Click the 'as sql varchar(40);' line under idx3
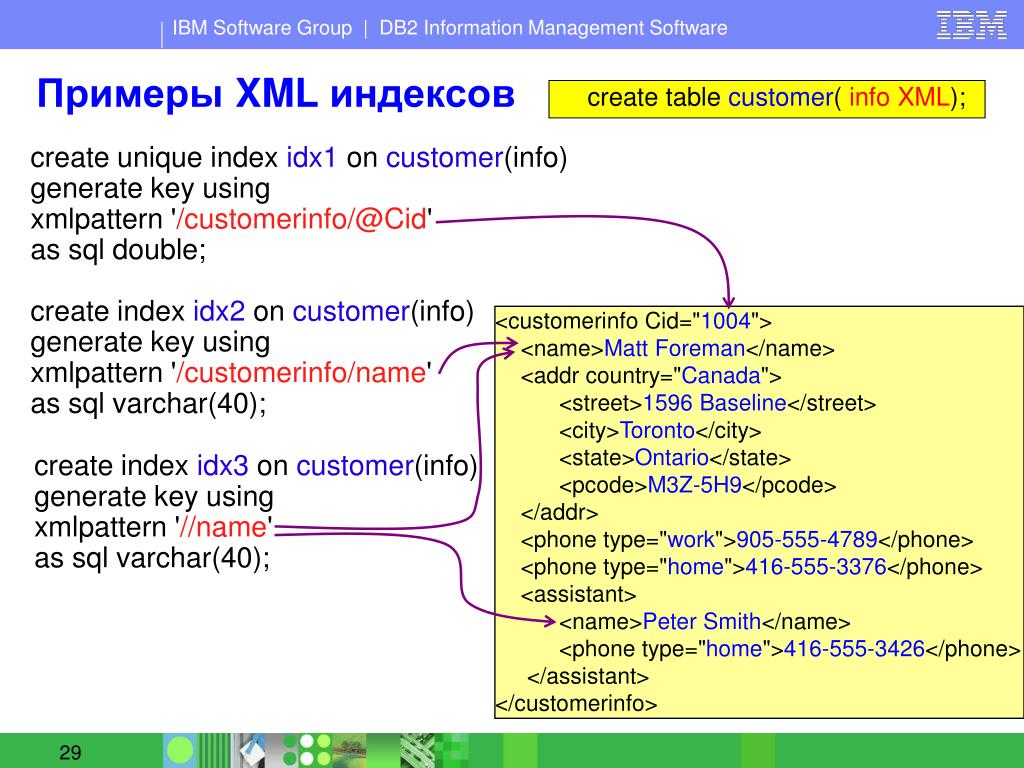 coord(152,558)
